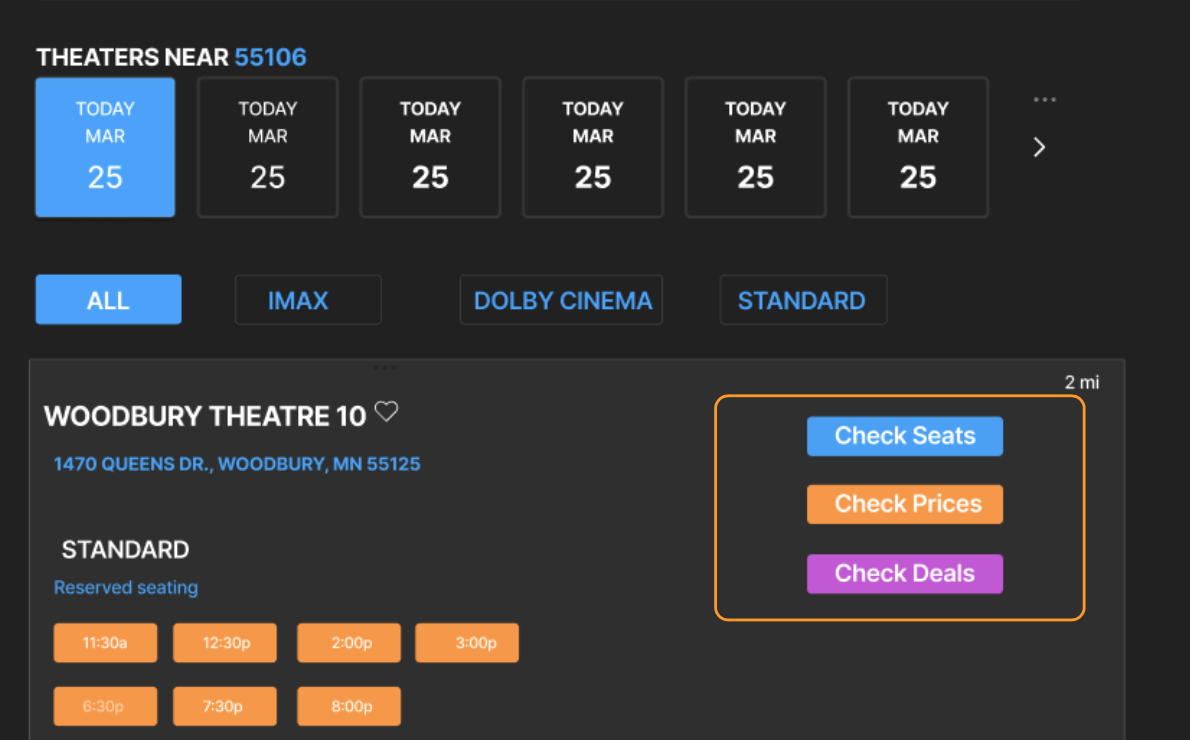The height and width of the screenshot is (740, 1190).
Task: Open the ellipsis menu above date cards
Action: 1045,98
